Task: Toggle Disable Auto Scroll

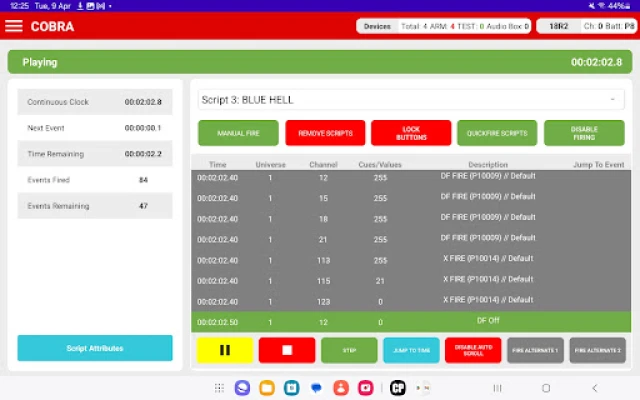Action: (x=473, y=350)
